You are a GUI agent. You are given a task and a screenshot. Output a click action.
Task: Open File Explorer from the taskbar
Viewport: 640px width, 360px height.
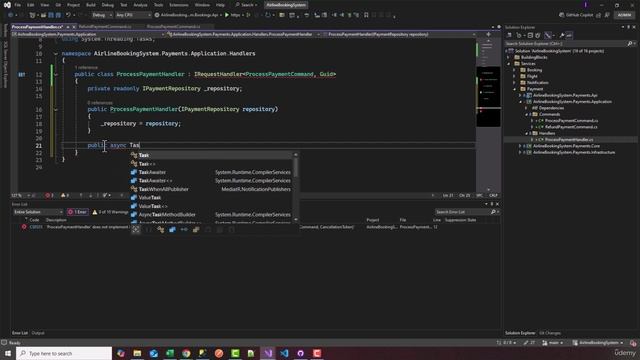pyautogui.click(x=137, y=353)
